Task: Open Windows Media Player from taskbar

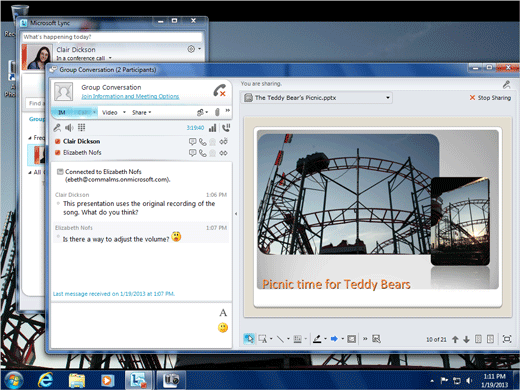Action: [x=107, y=380]
